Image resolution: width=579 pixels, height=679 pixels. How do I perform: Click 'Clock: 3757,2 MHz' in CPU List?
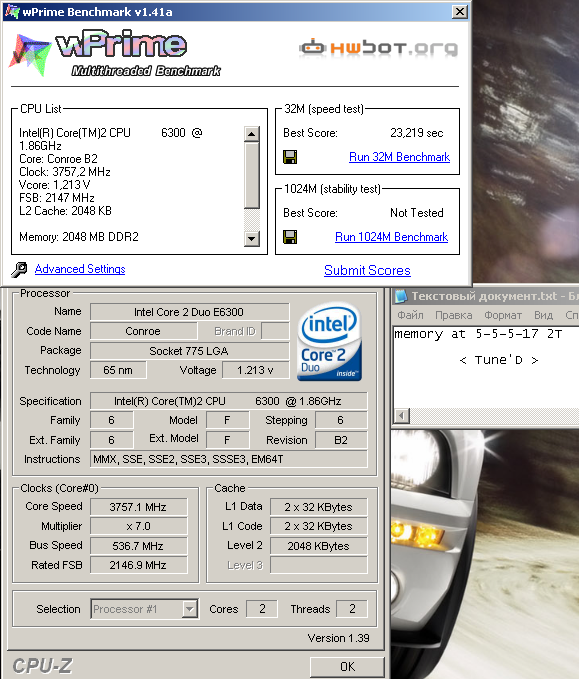tap(65, 172)
